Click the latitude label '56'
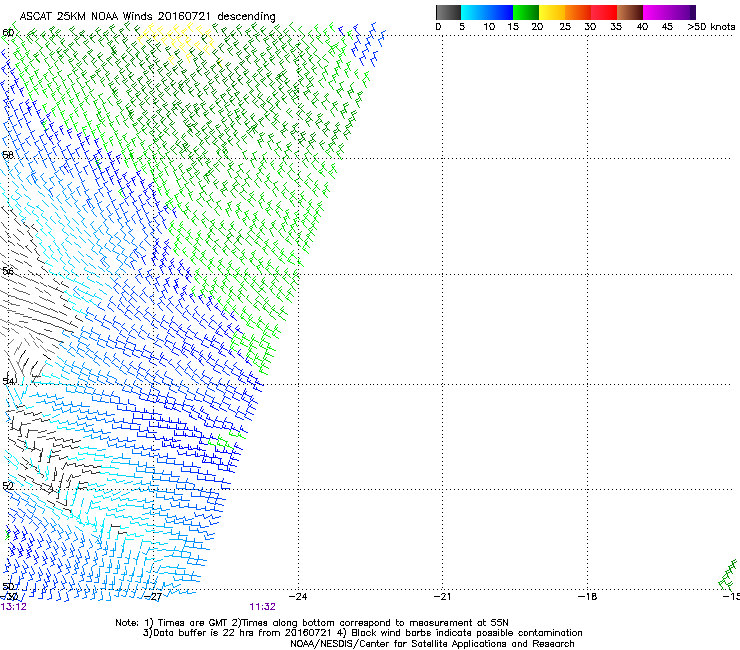Viewport: 740px width, 650px height. [x=8, y=271]
